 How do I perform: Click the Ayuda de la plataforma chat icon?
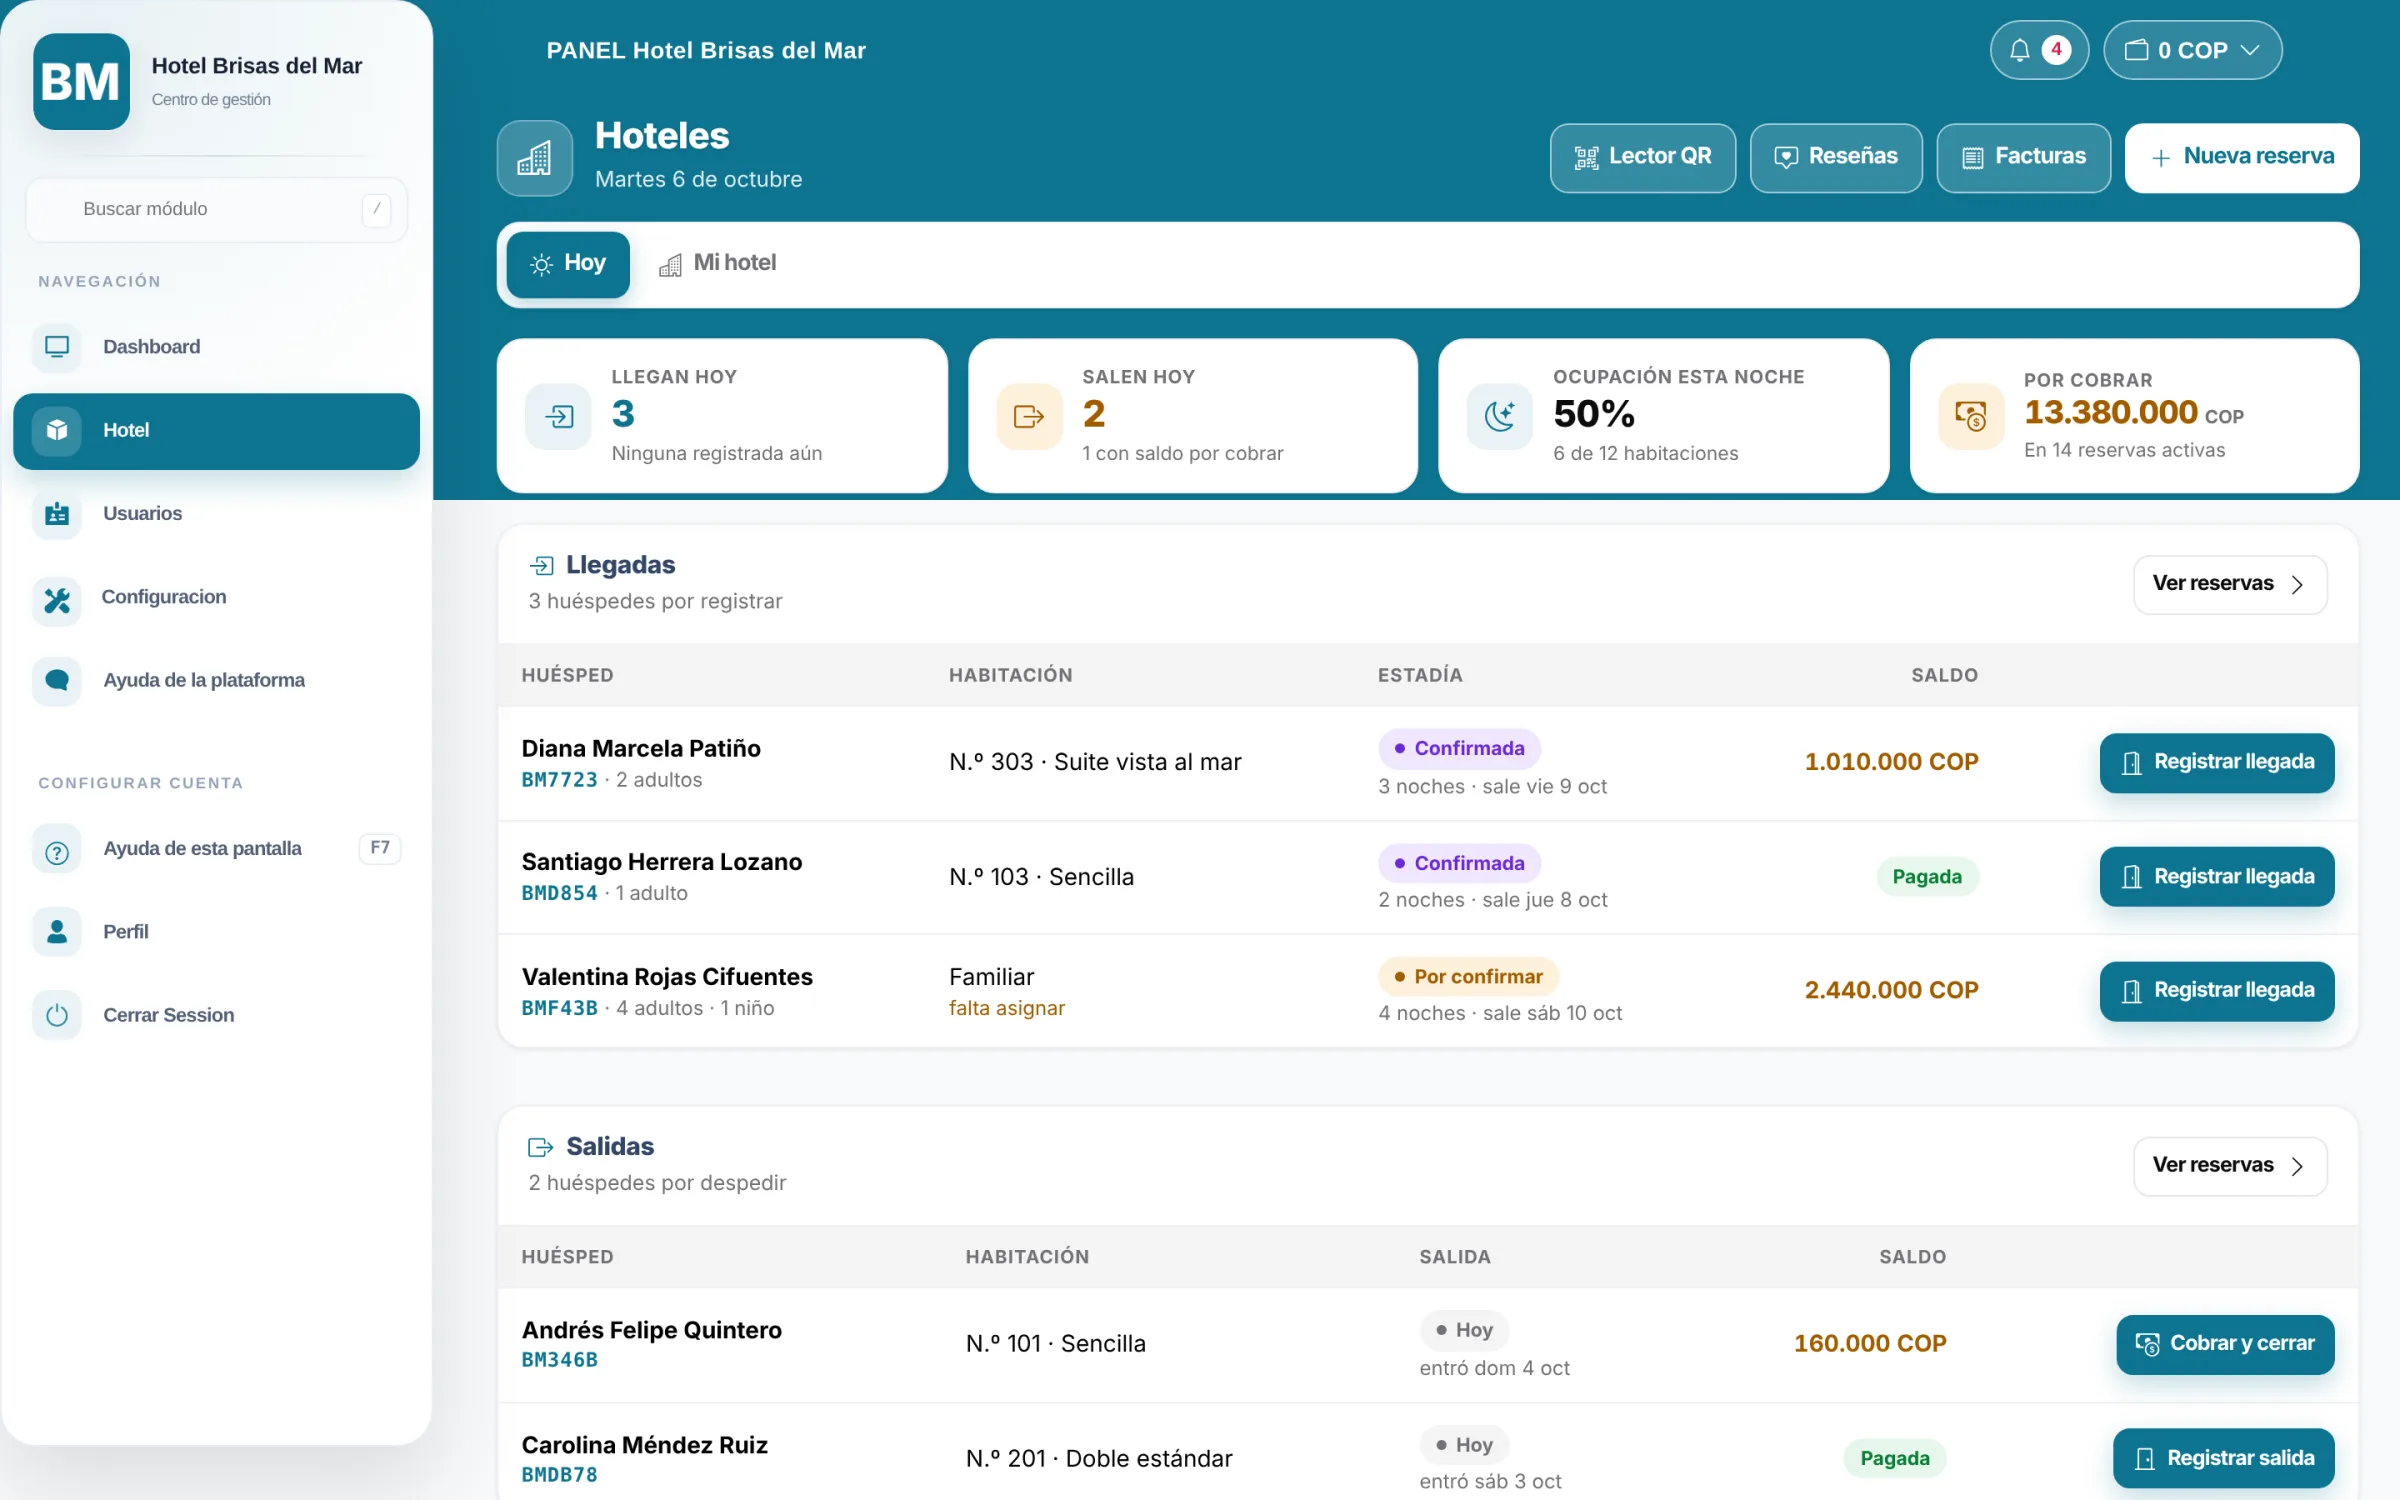(x=57, y=681)
